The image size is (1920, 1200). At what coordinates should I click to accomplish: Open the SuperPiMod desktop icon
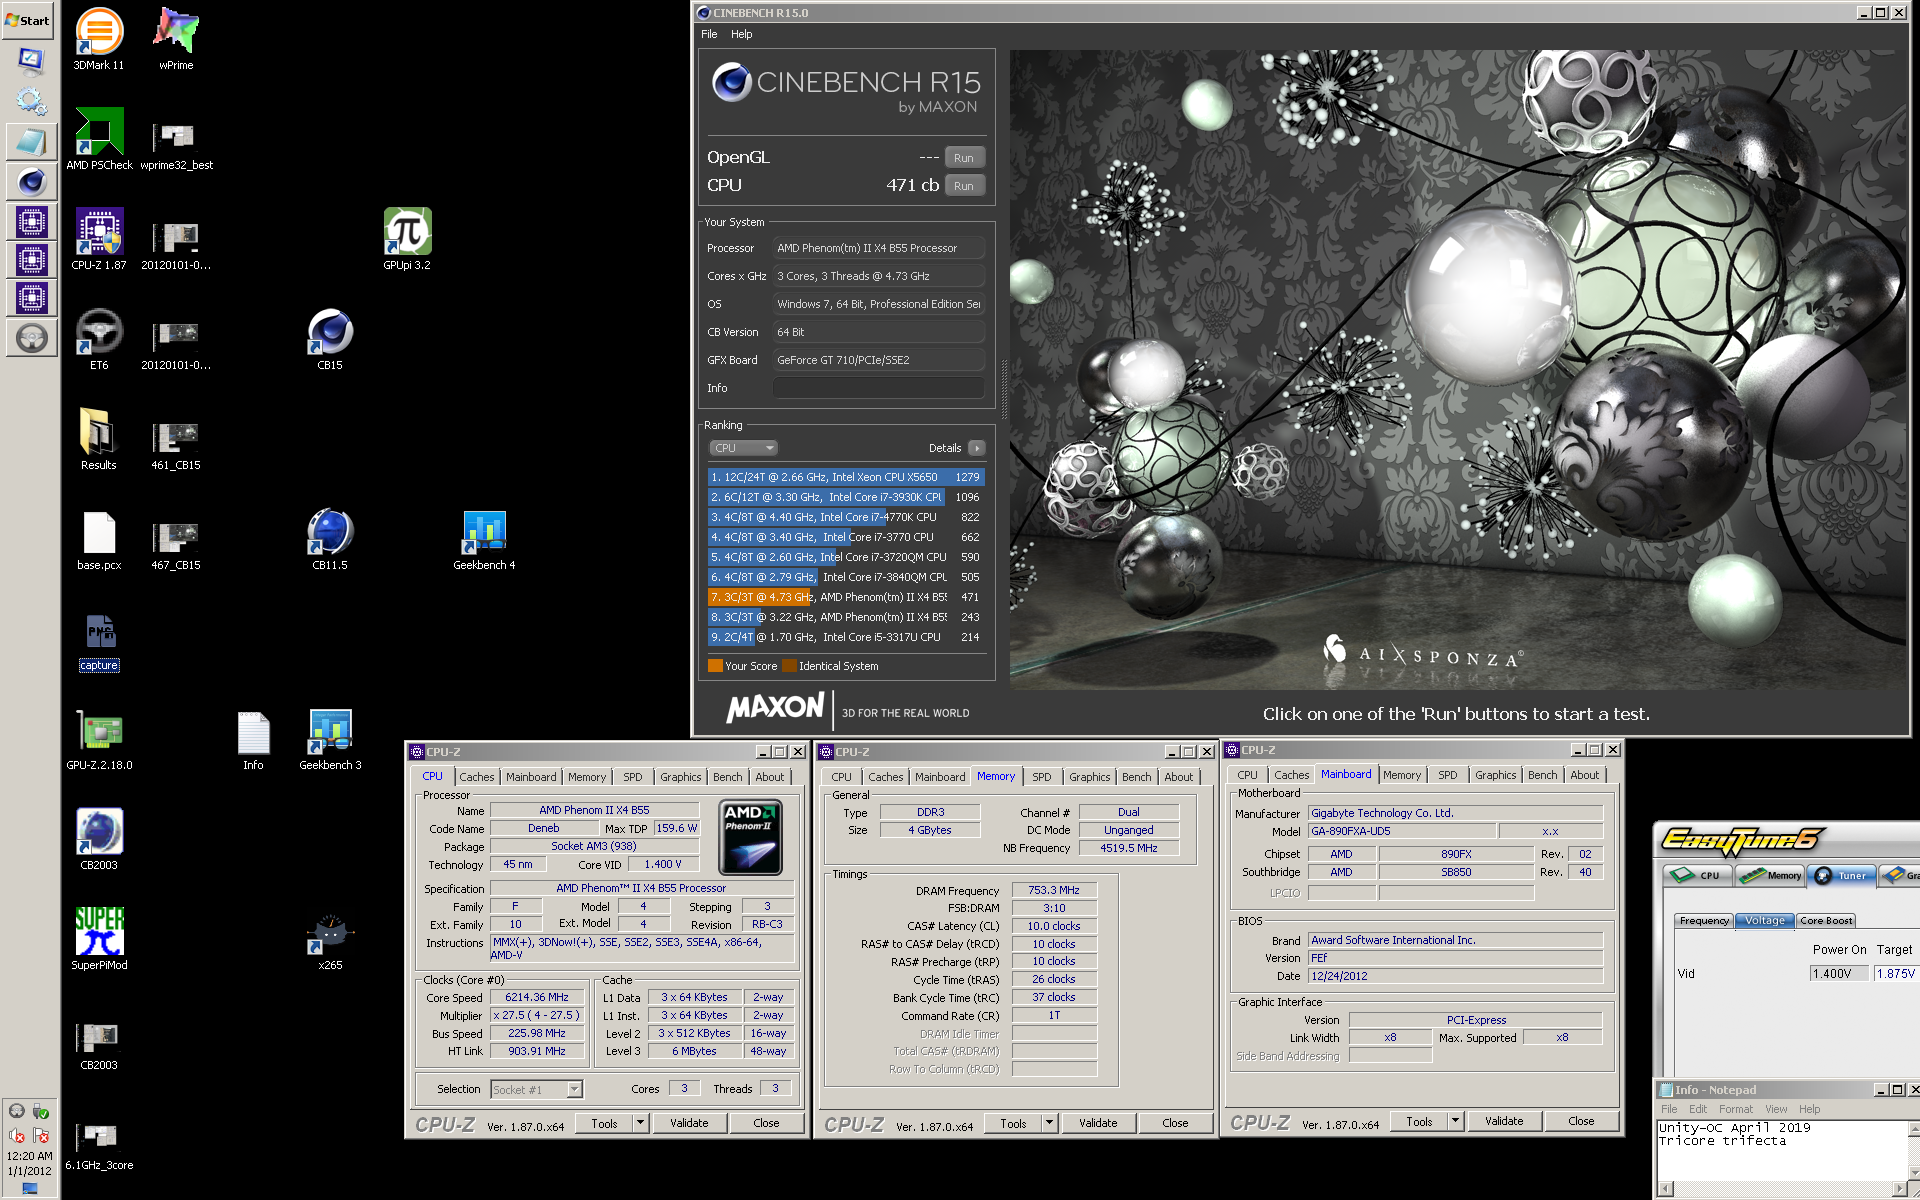pyautogui.click(x=99, y=938)
